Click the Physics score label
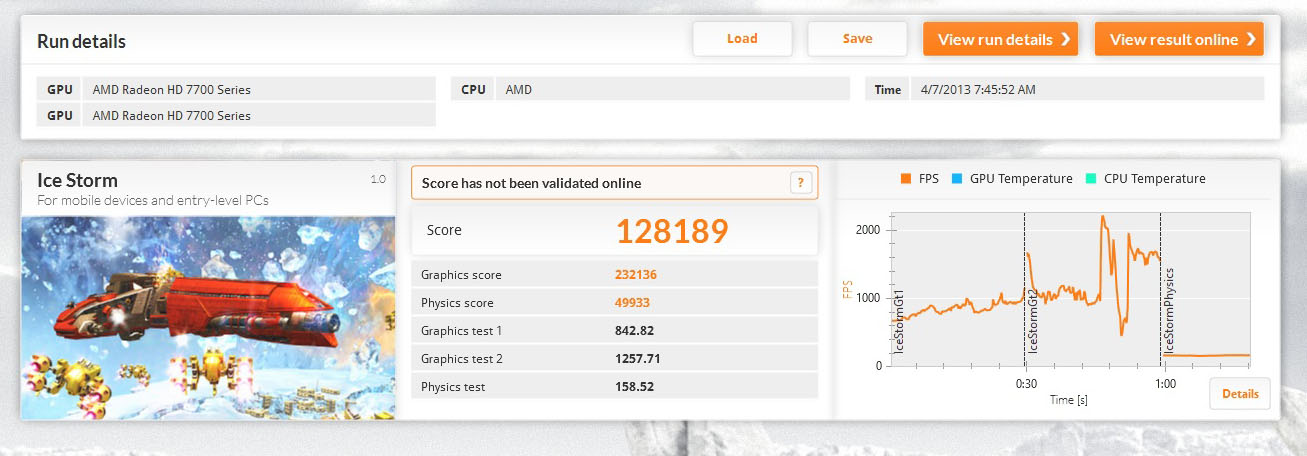 coord(457,303)
